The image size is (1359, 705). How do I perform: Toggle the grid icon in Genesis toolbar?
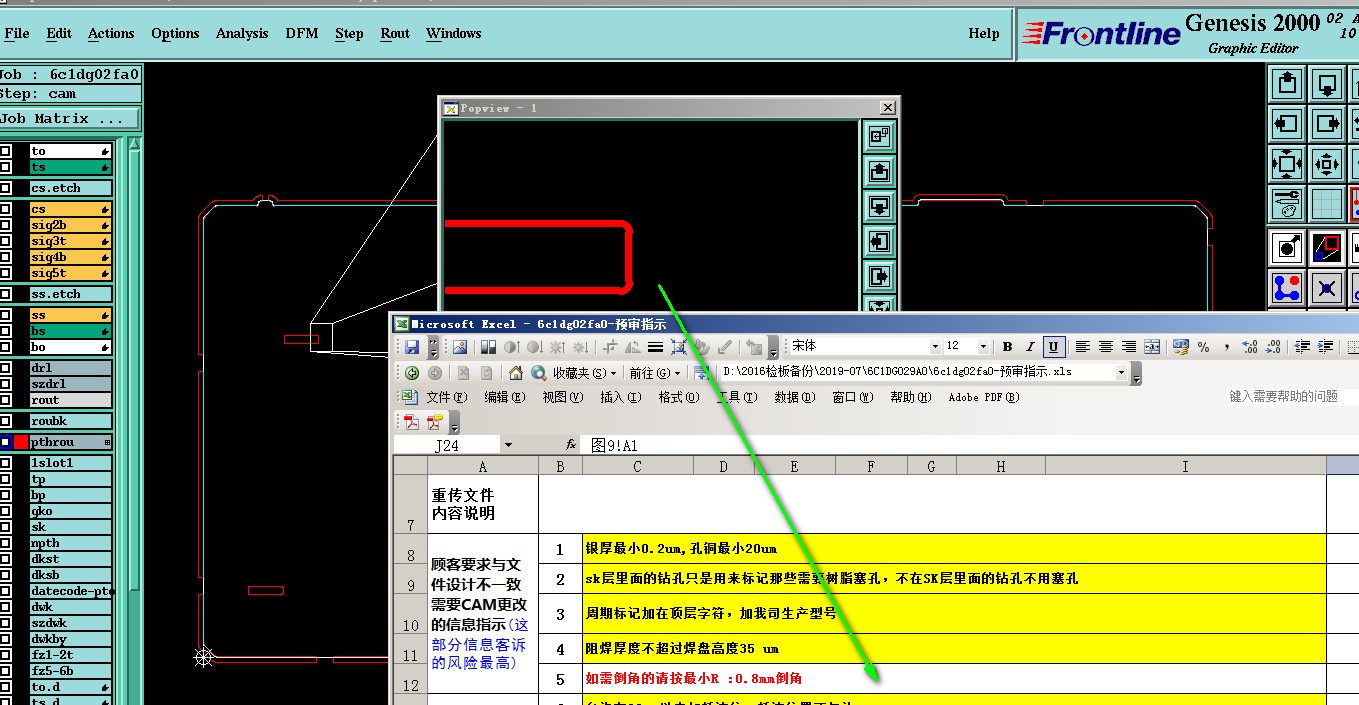tap(1327, 202)
